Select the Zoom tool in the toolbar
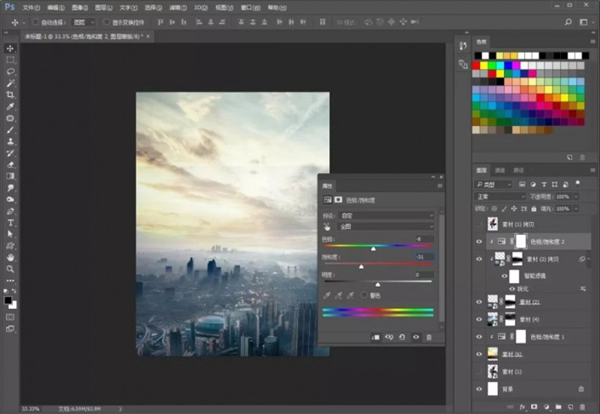 point(10,269)
